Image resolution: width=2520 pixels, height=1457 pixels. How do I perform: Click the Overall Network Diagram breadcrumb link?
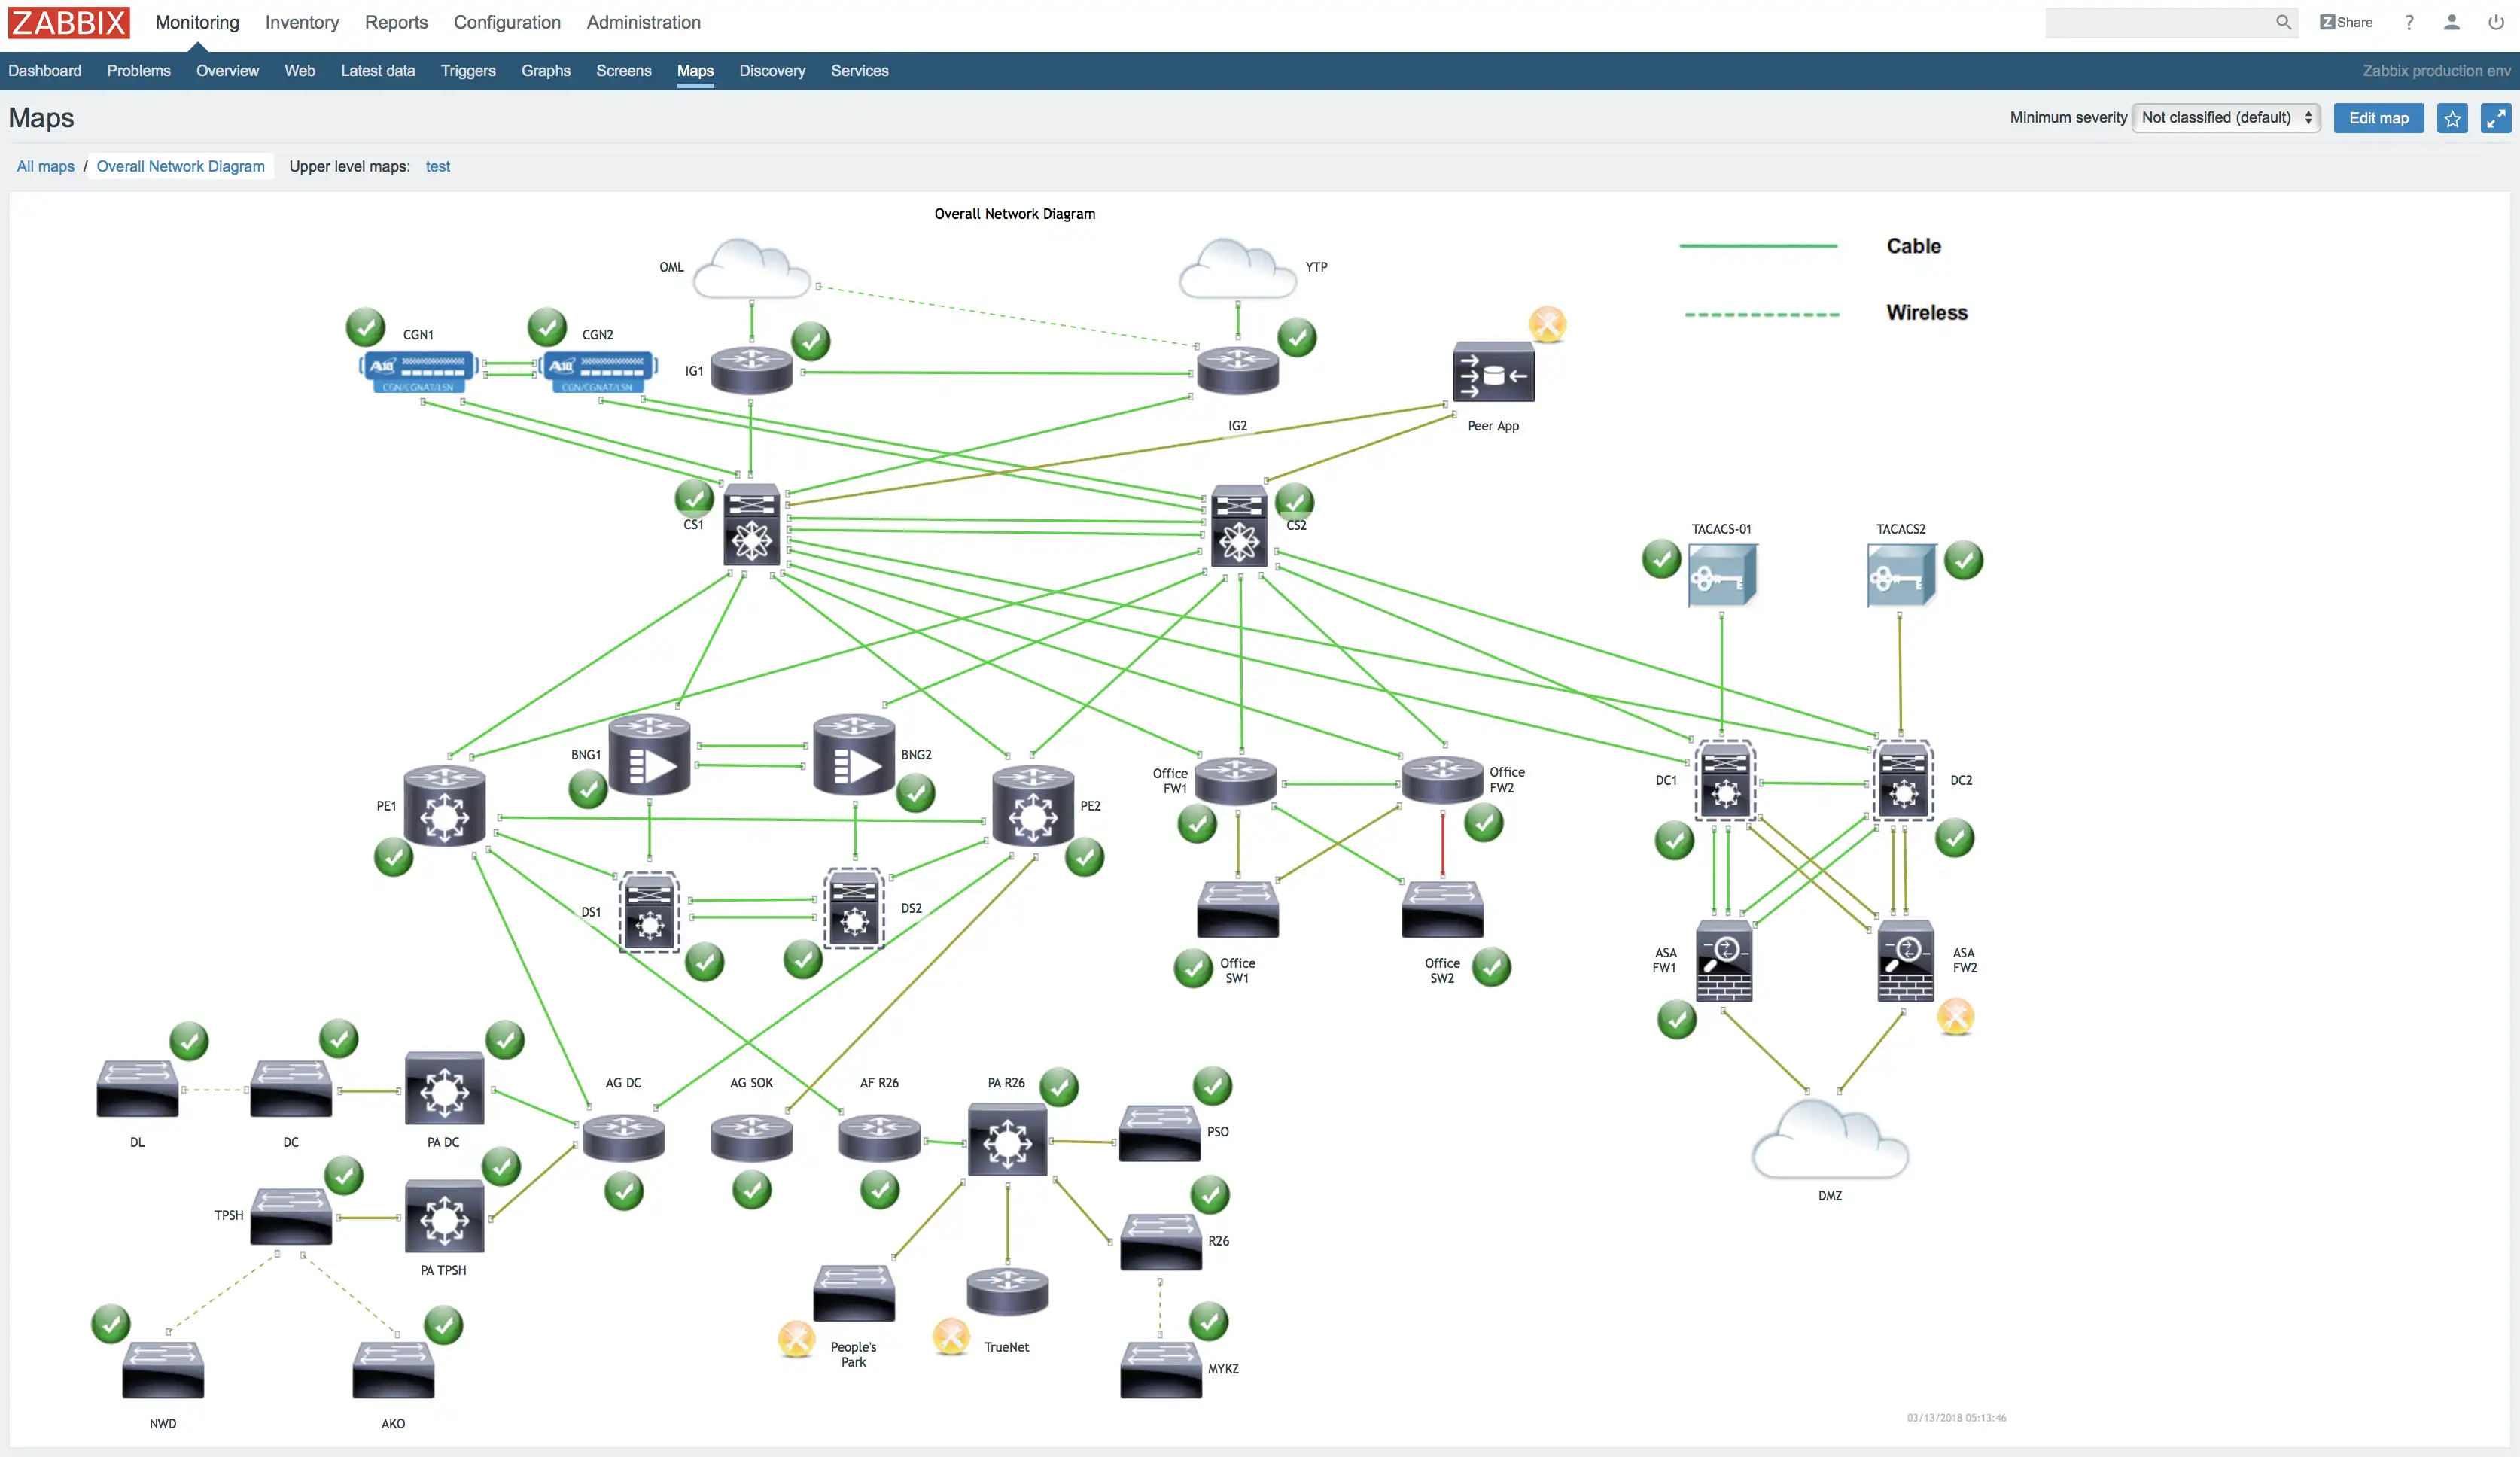coord(181,165)
